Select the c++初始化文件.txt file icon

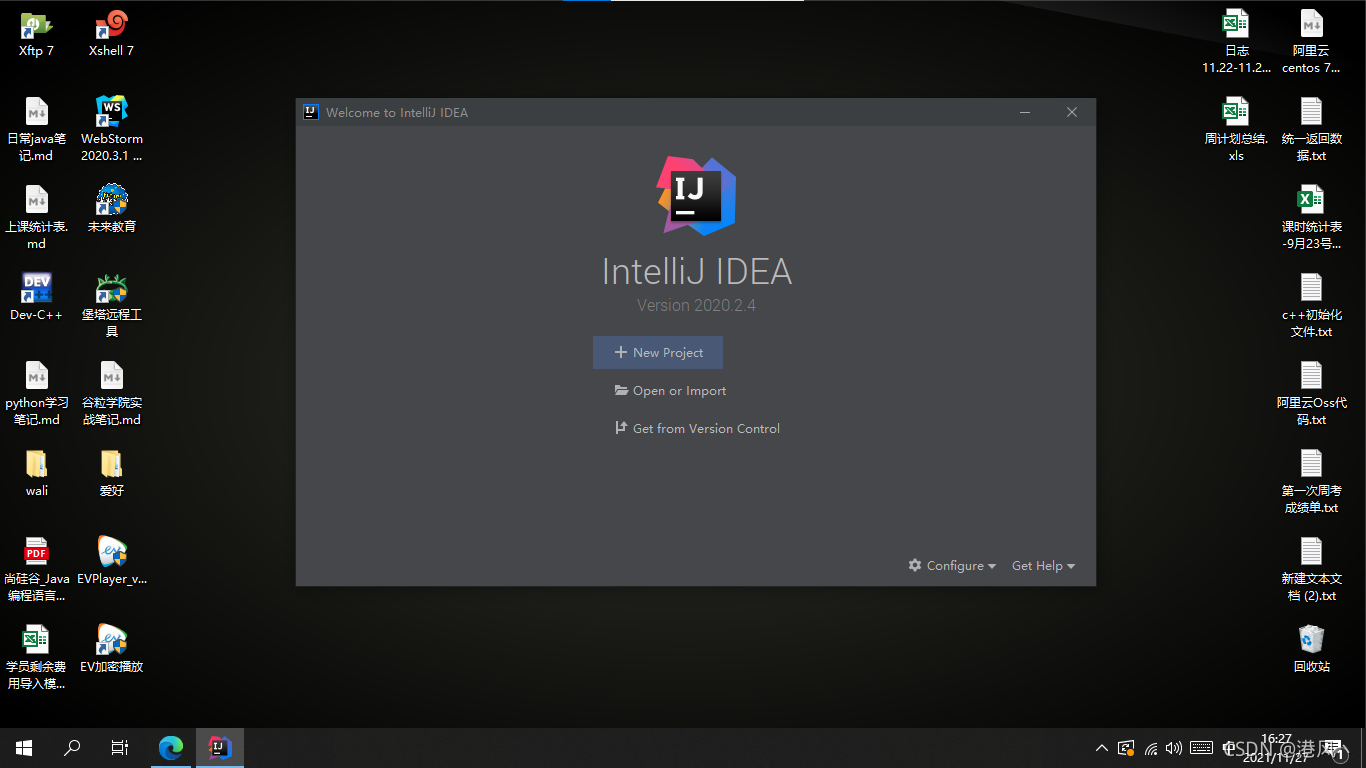pos(1311,305)
